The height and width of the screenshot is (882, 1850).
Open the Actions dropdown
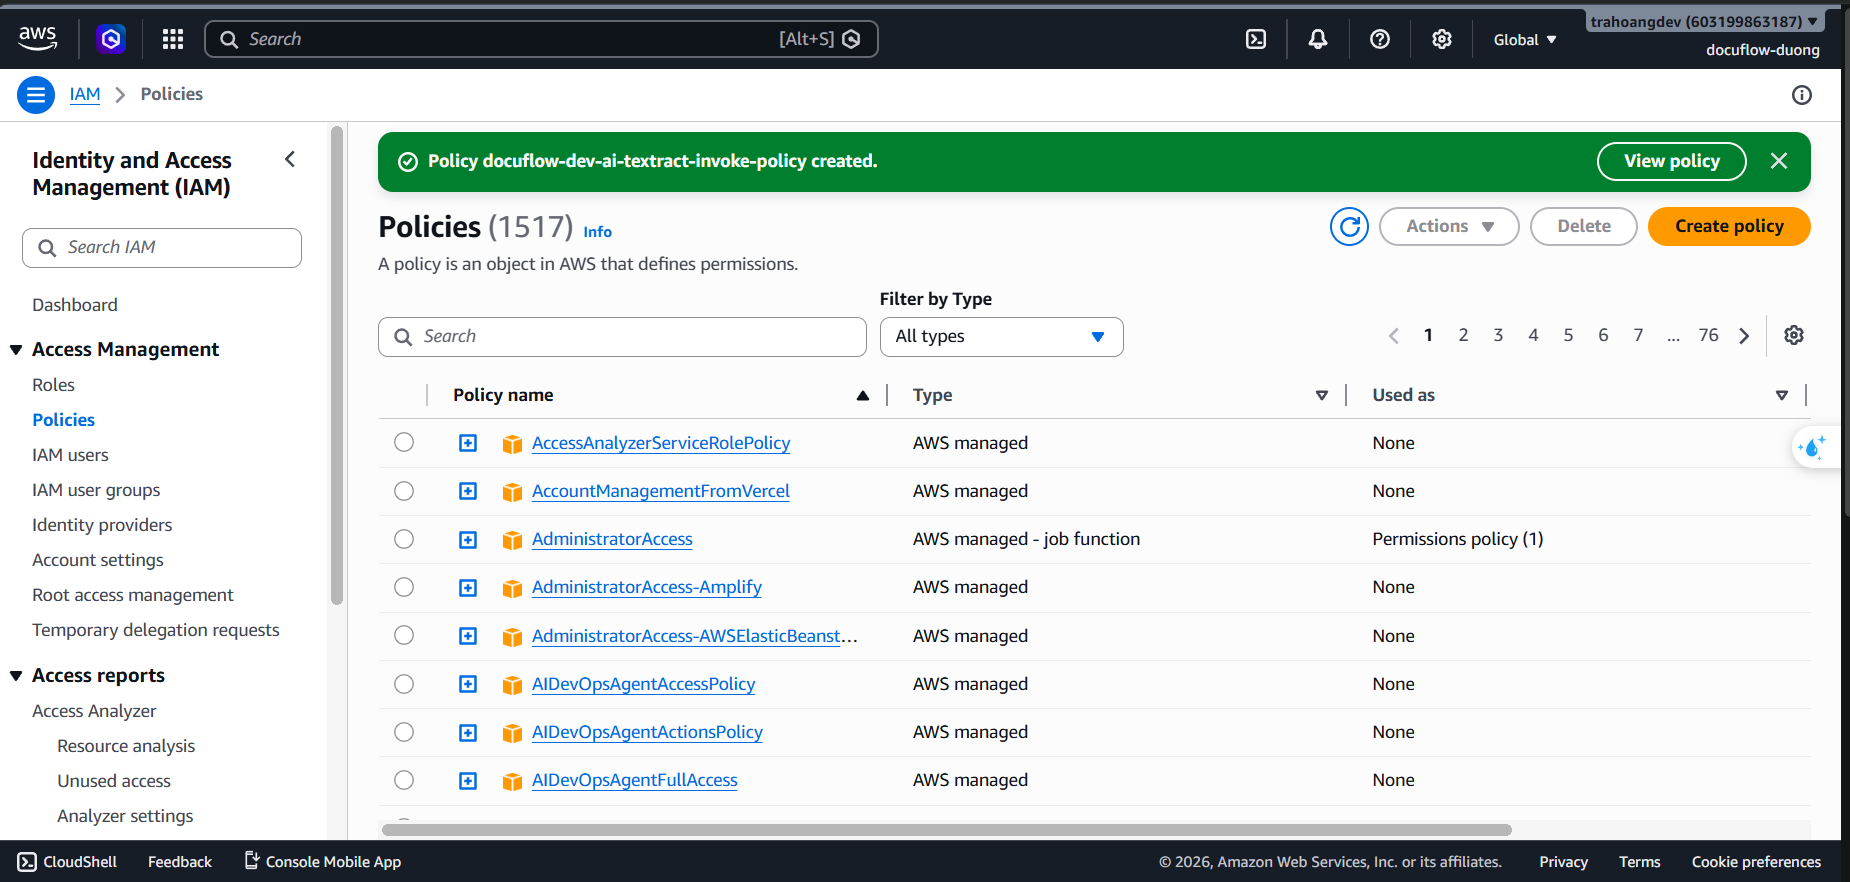(x=1449, y=227)
